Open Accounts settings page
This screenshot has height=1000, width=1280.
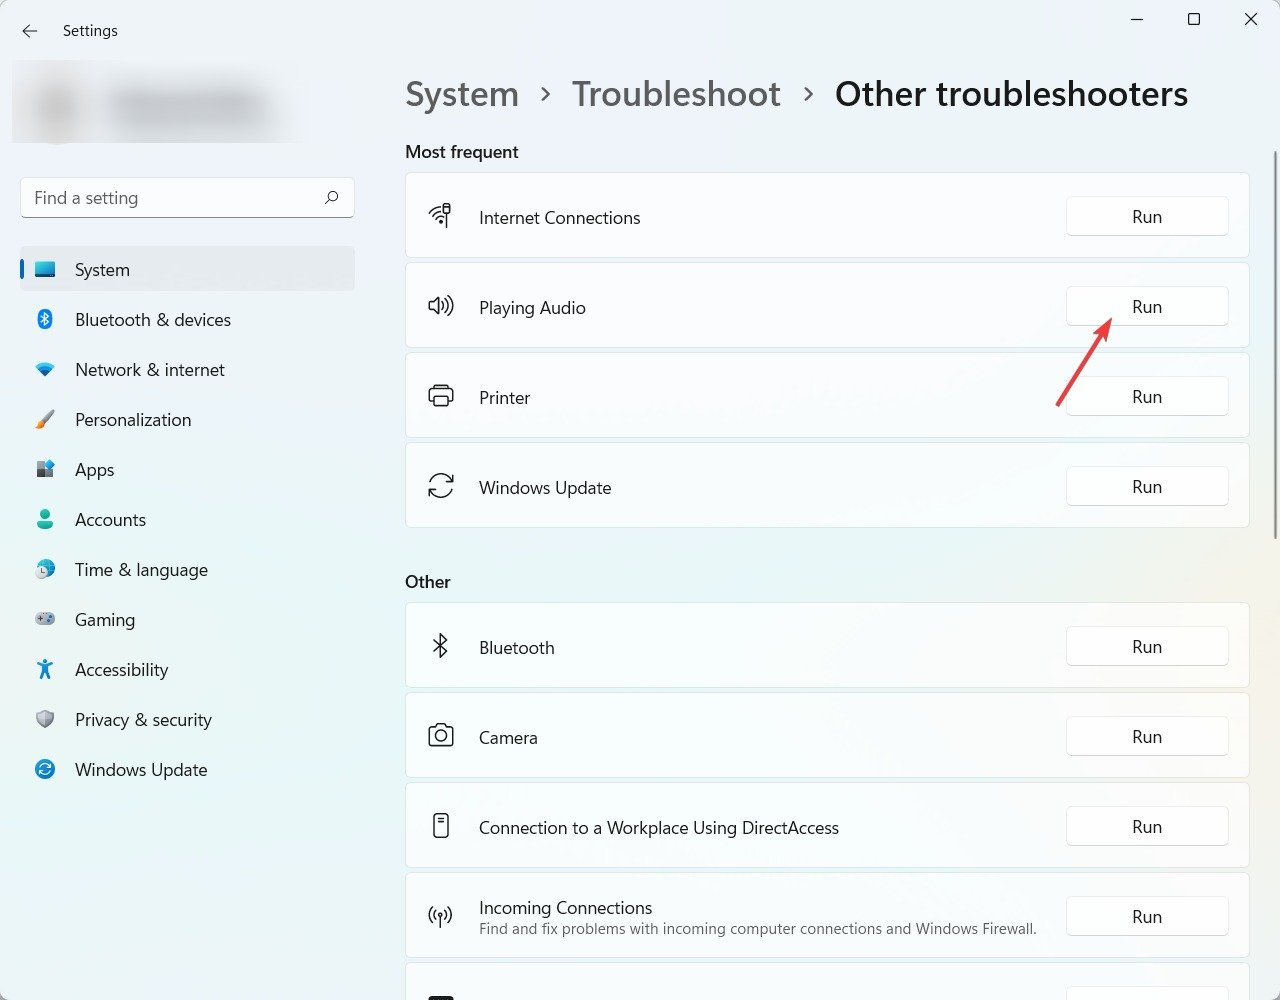(187, 519)
